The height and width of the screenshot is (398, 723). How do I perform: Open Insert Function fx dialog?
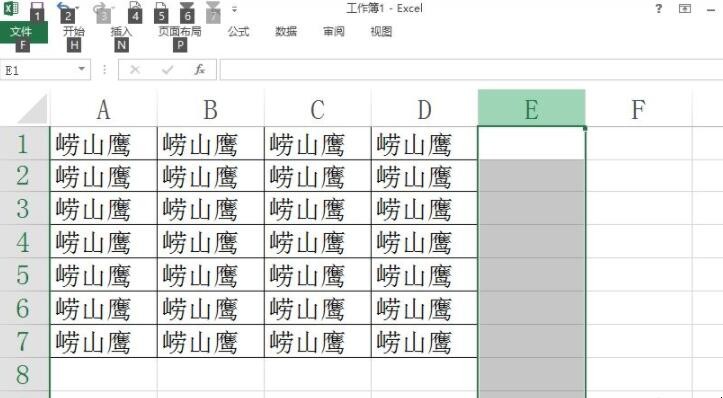pos(199,70)
